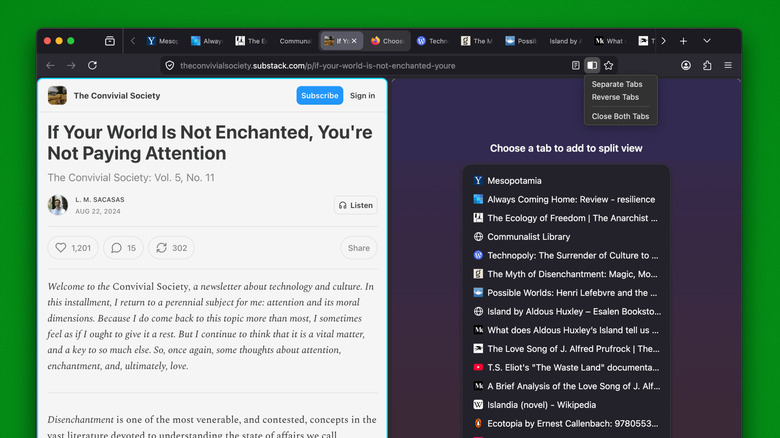The image size is (780, 438).
Task: Open comments button showing 15
Action: pos(124,248)
